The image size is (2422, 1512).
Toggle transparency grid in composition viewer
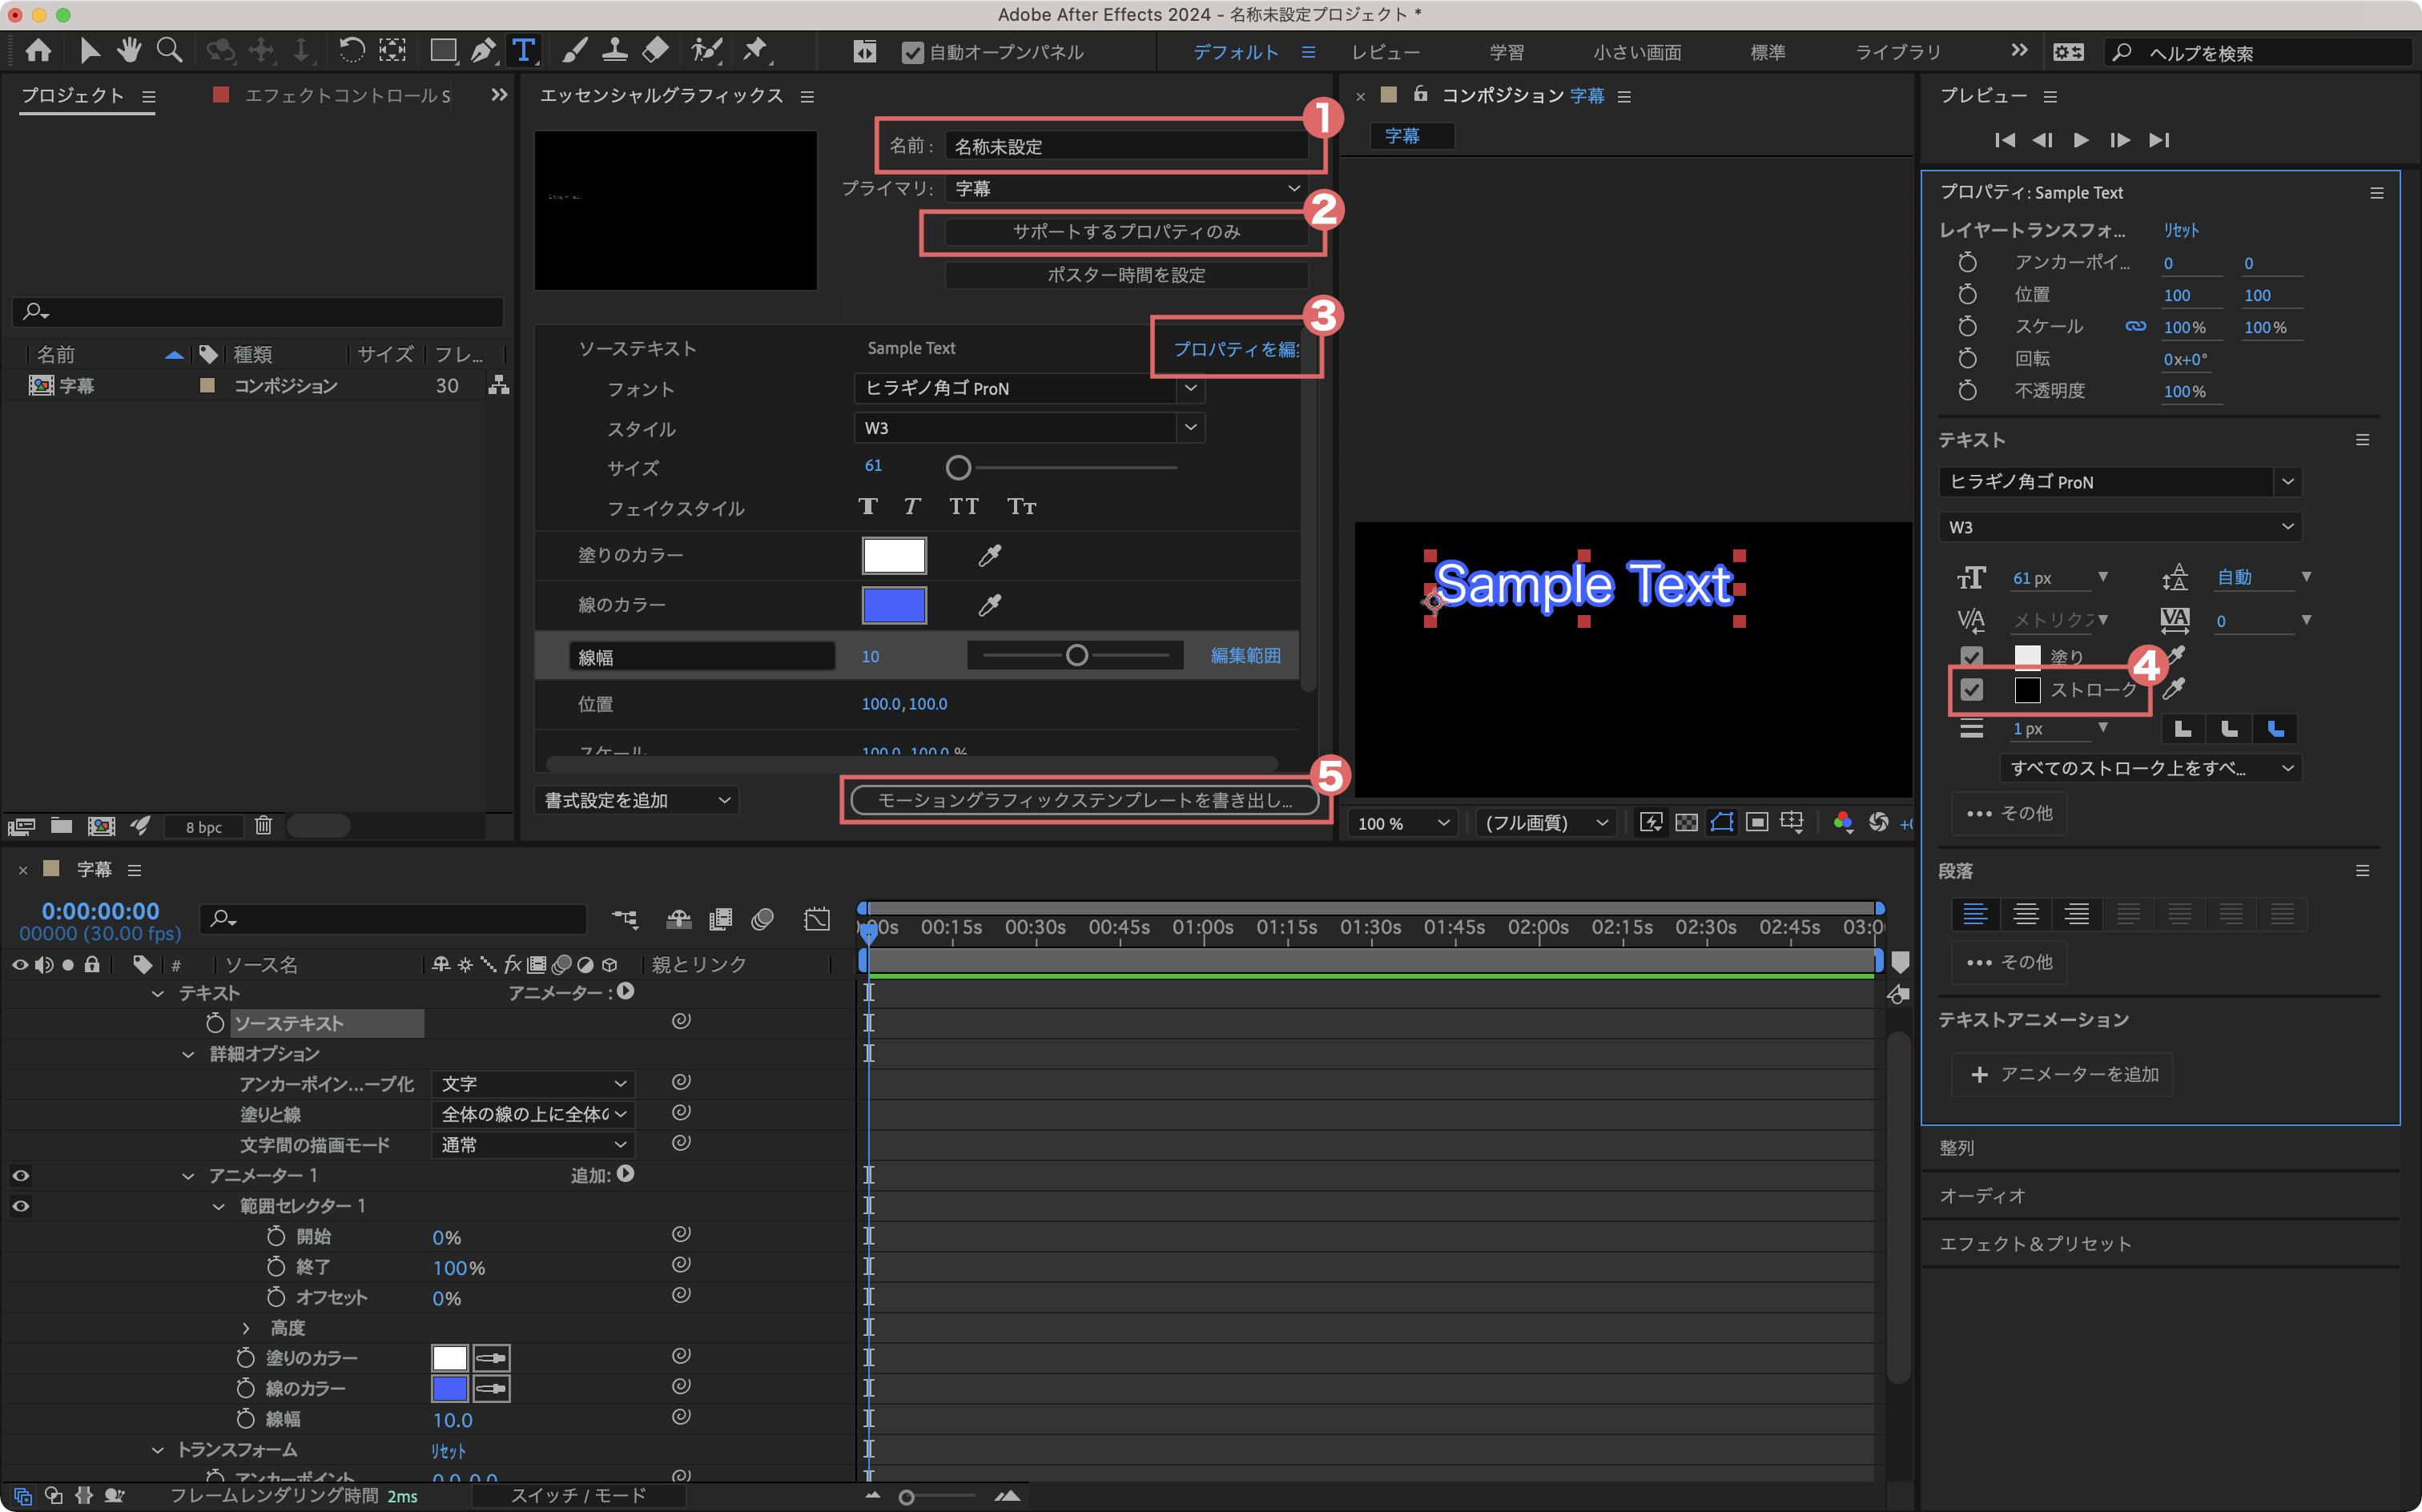tap(1686, 822)
